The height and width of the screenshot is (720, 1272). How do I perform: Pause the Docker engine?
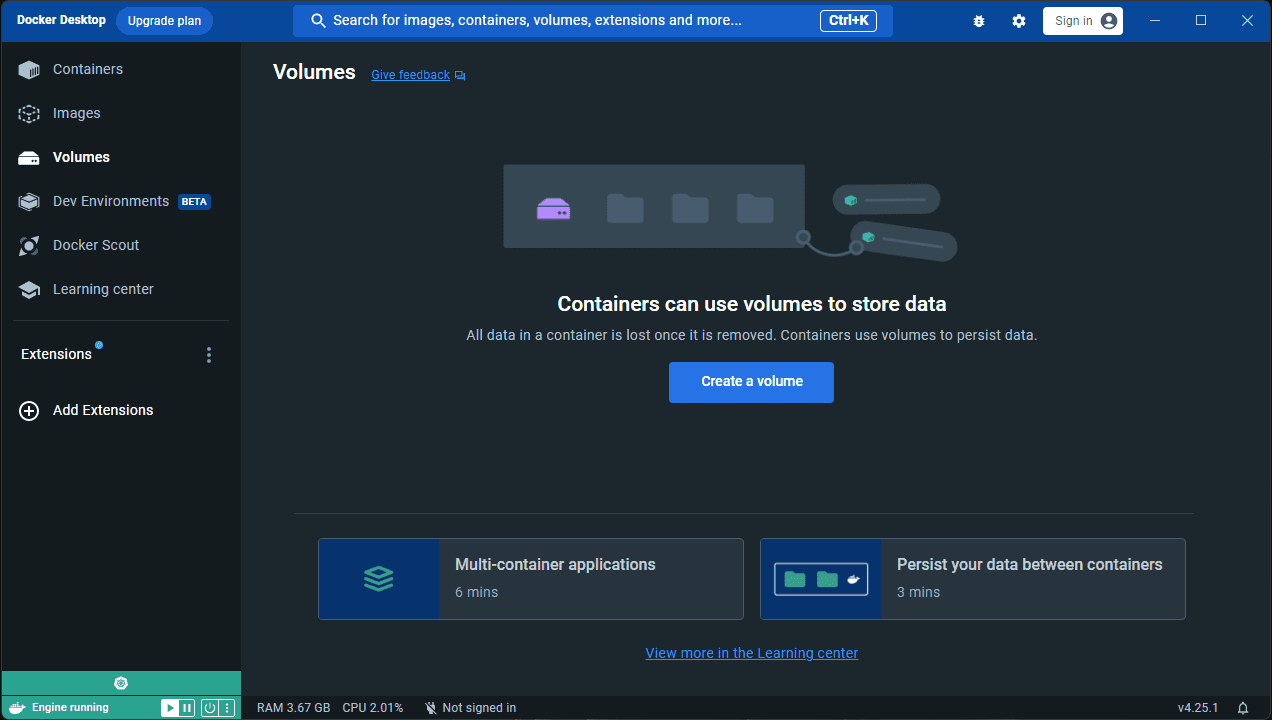pos(187,708)
